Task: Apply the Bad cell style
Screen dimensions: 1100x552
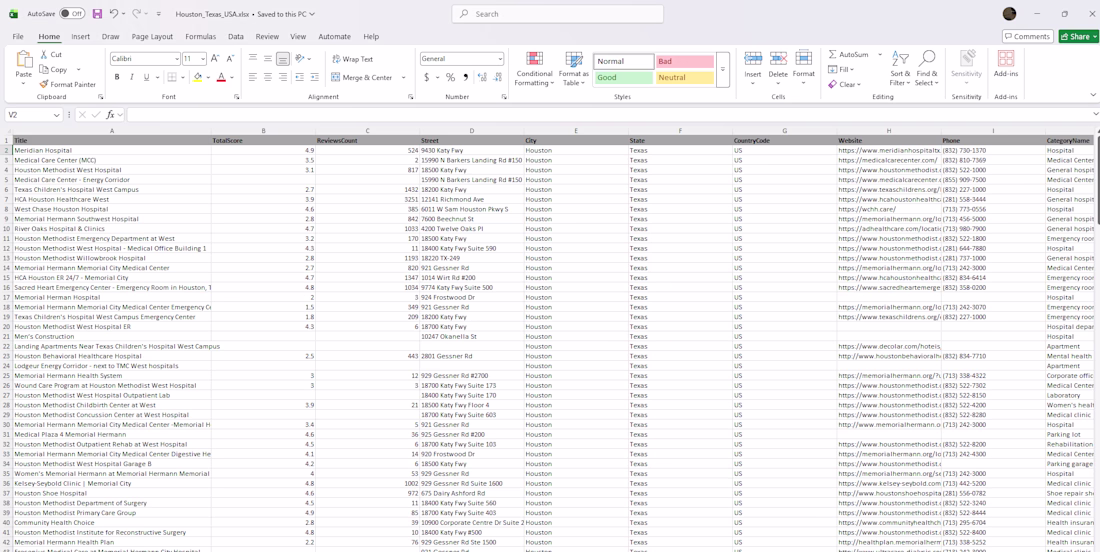Action: 684,61
